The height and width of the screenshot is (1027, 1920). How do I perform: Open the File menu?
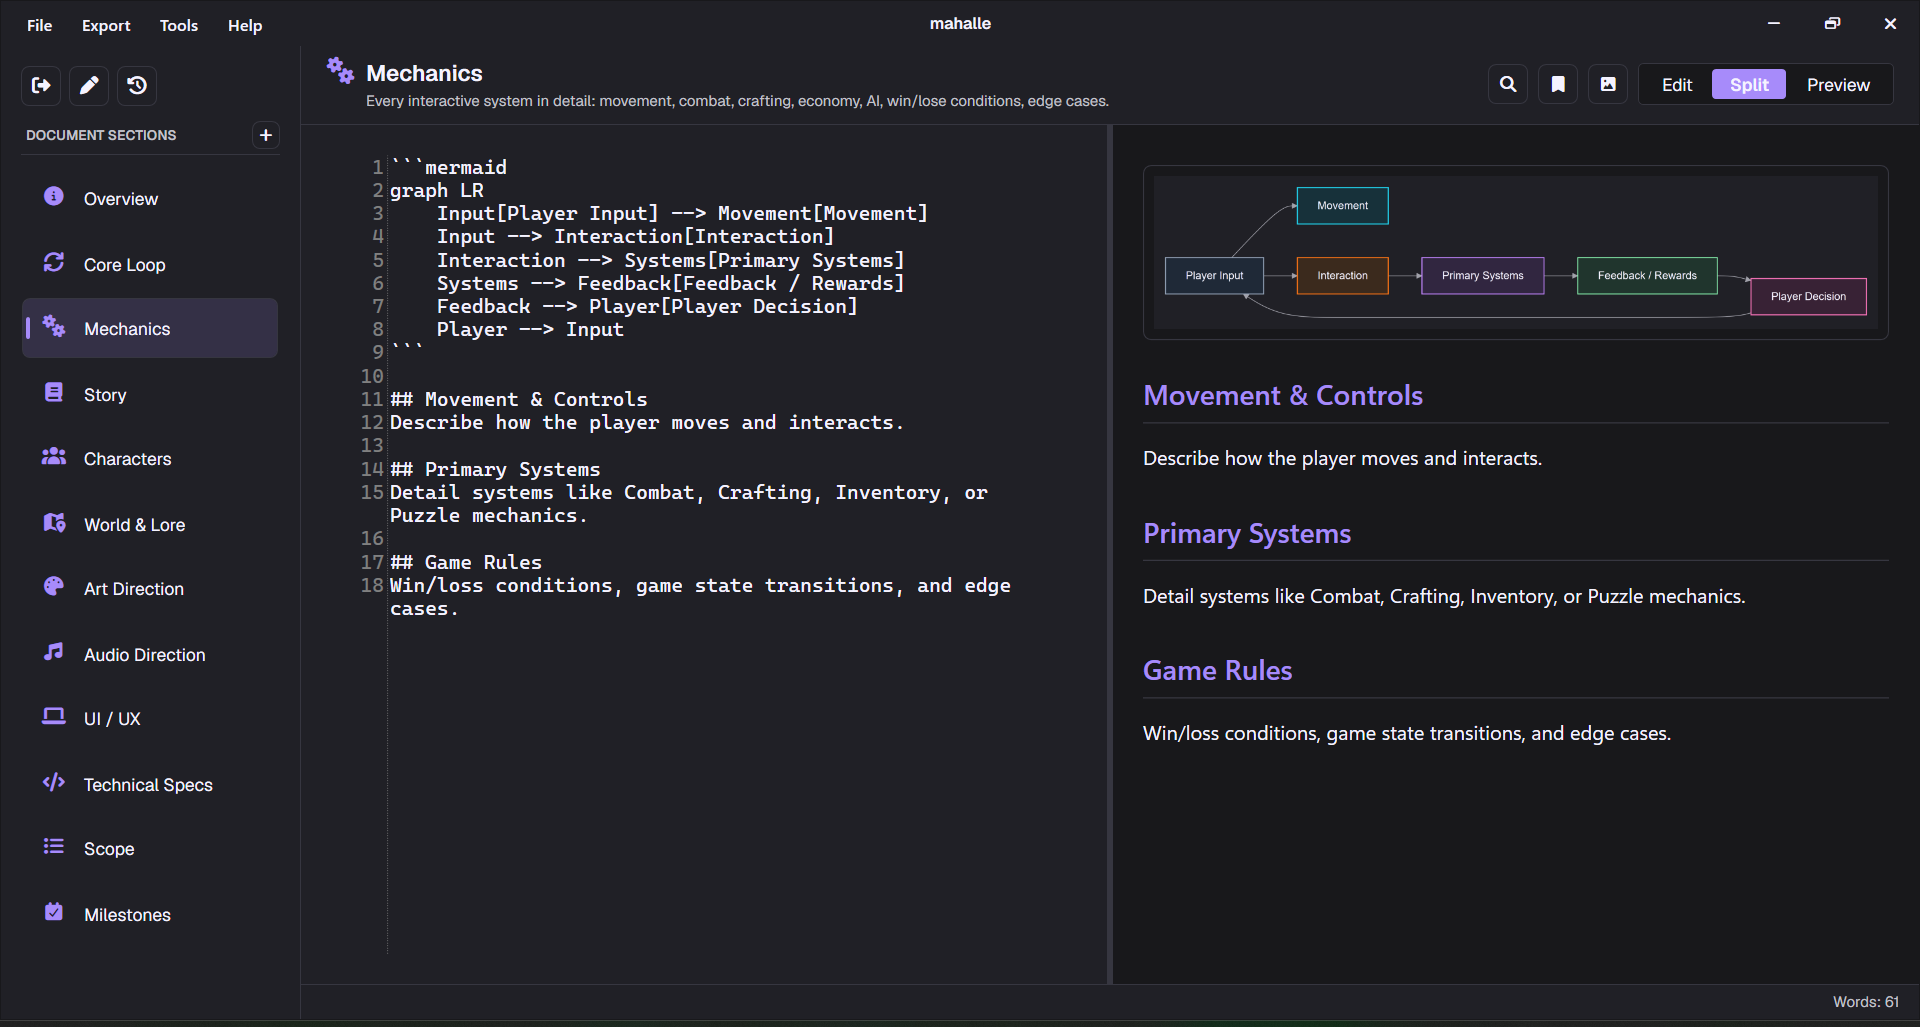[40, 25]
